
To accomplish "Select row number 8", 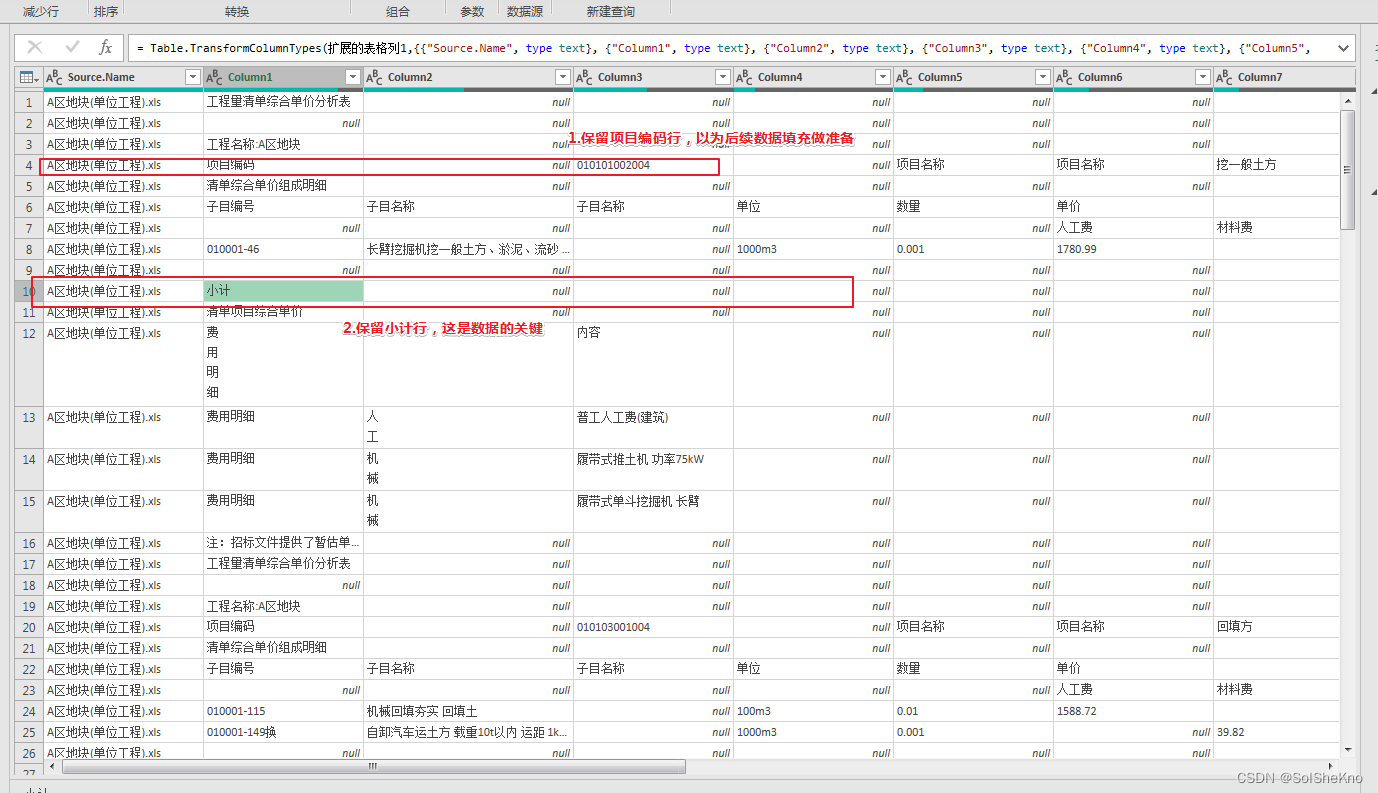I will [x=29, y=249].
